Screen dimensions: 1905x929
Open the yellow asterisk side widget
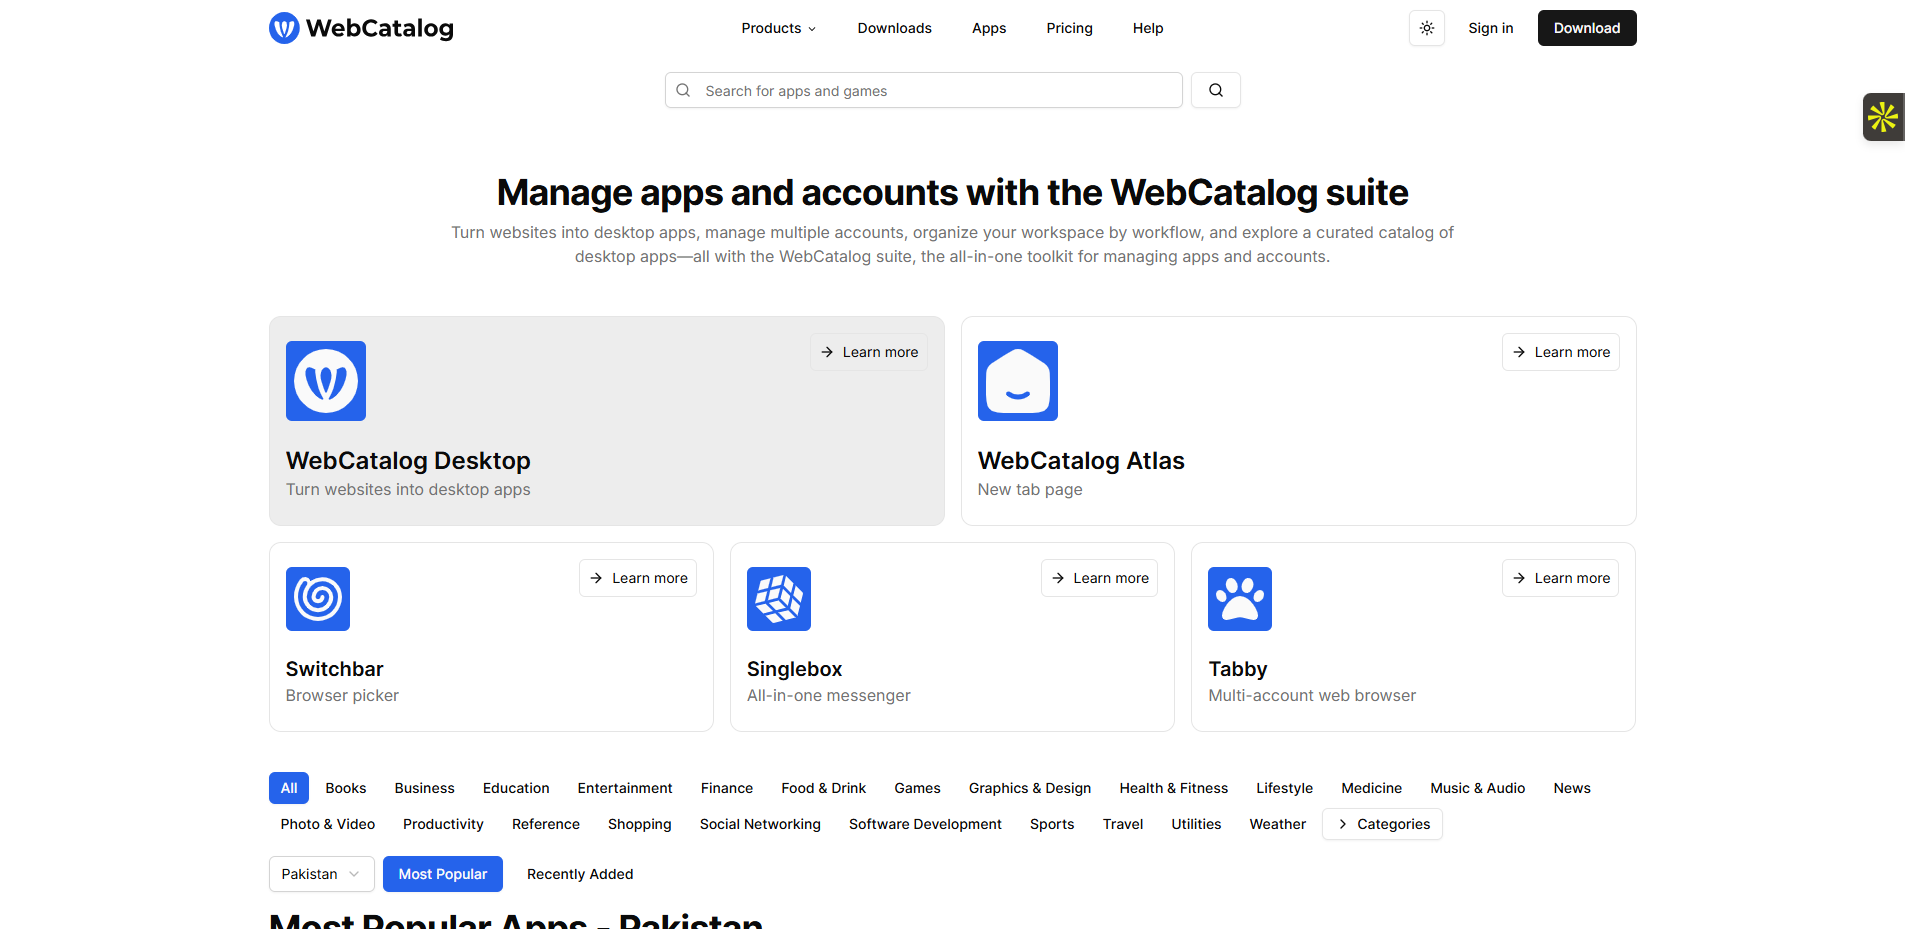(x=1883, y=117)
